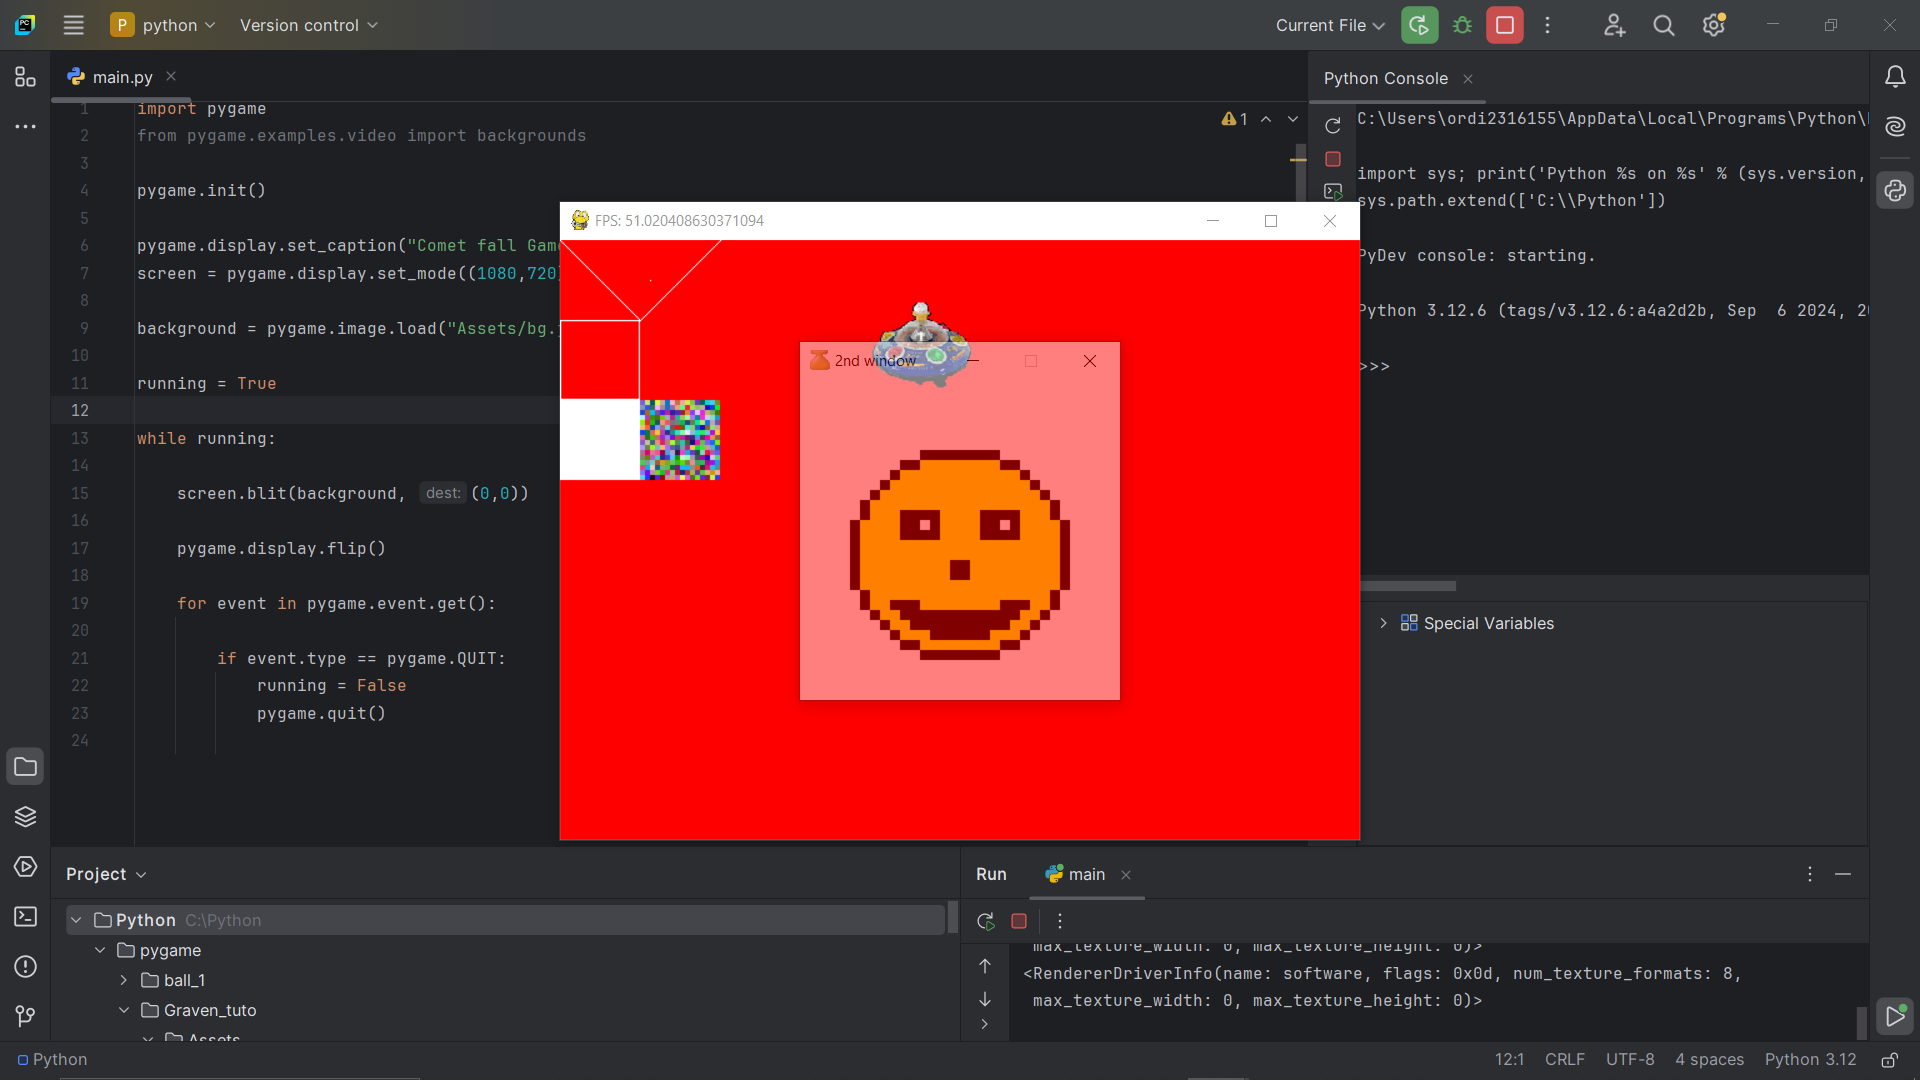
Task: Stop main process in Run panel
Action: pyautogui.click(x=1019, y=921)
